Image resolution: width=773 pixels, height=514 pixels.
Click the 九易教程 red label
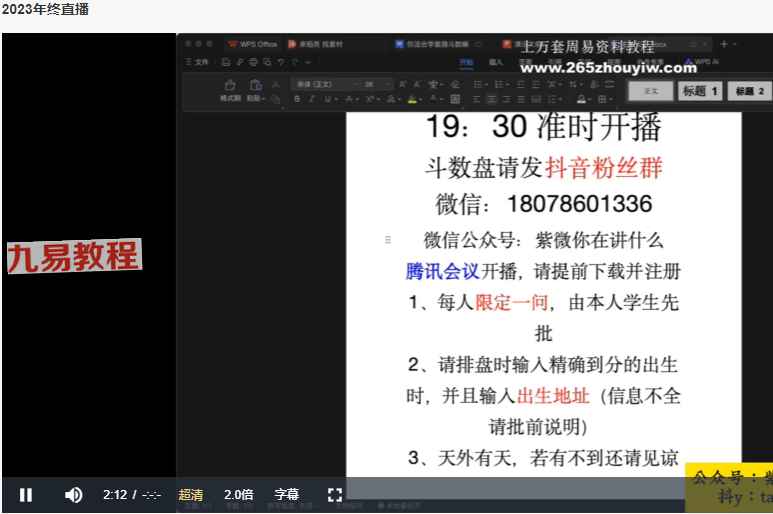click(x=74, y=256)
